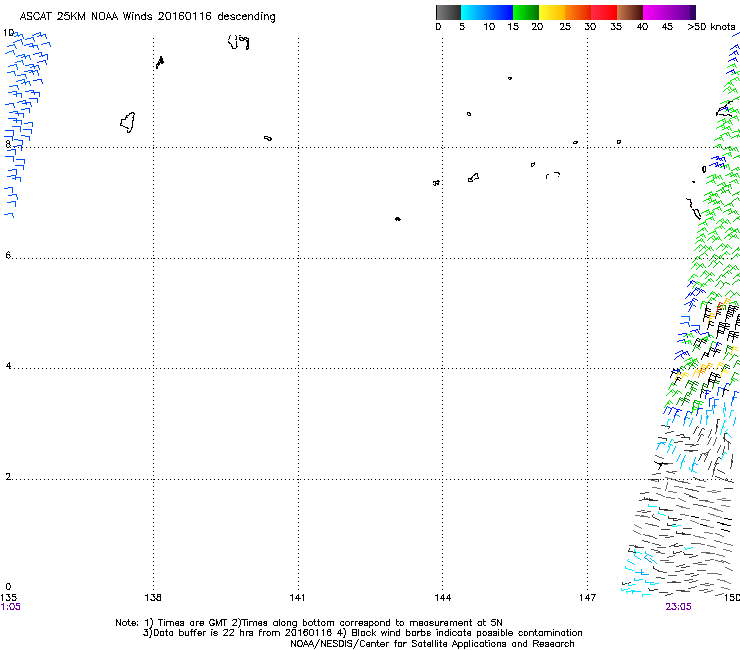Click the red legend color segment
The image size is (740, 650).
[604, 12]
